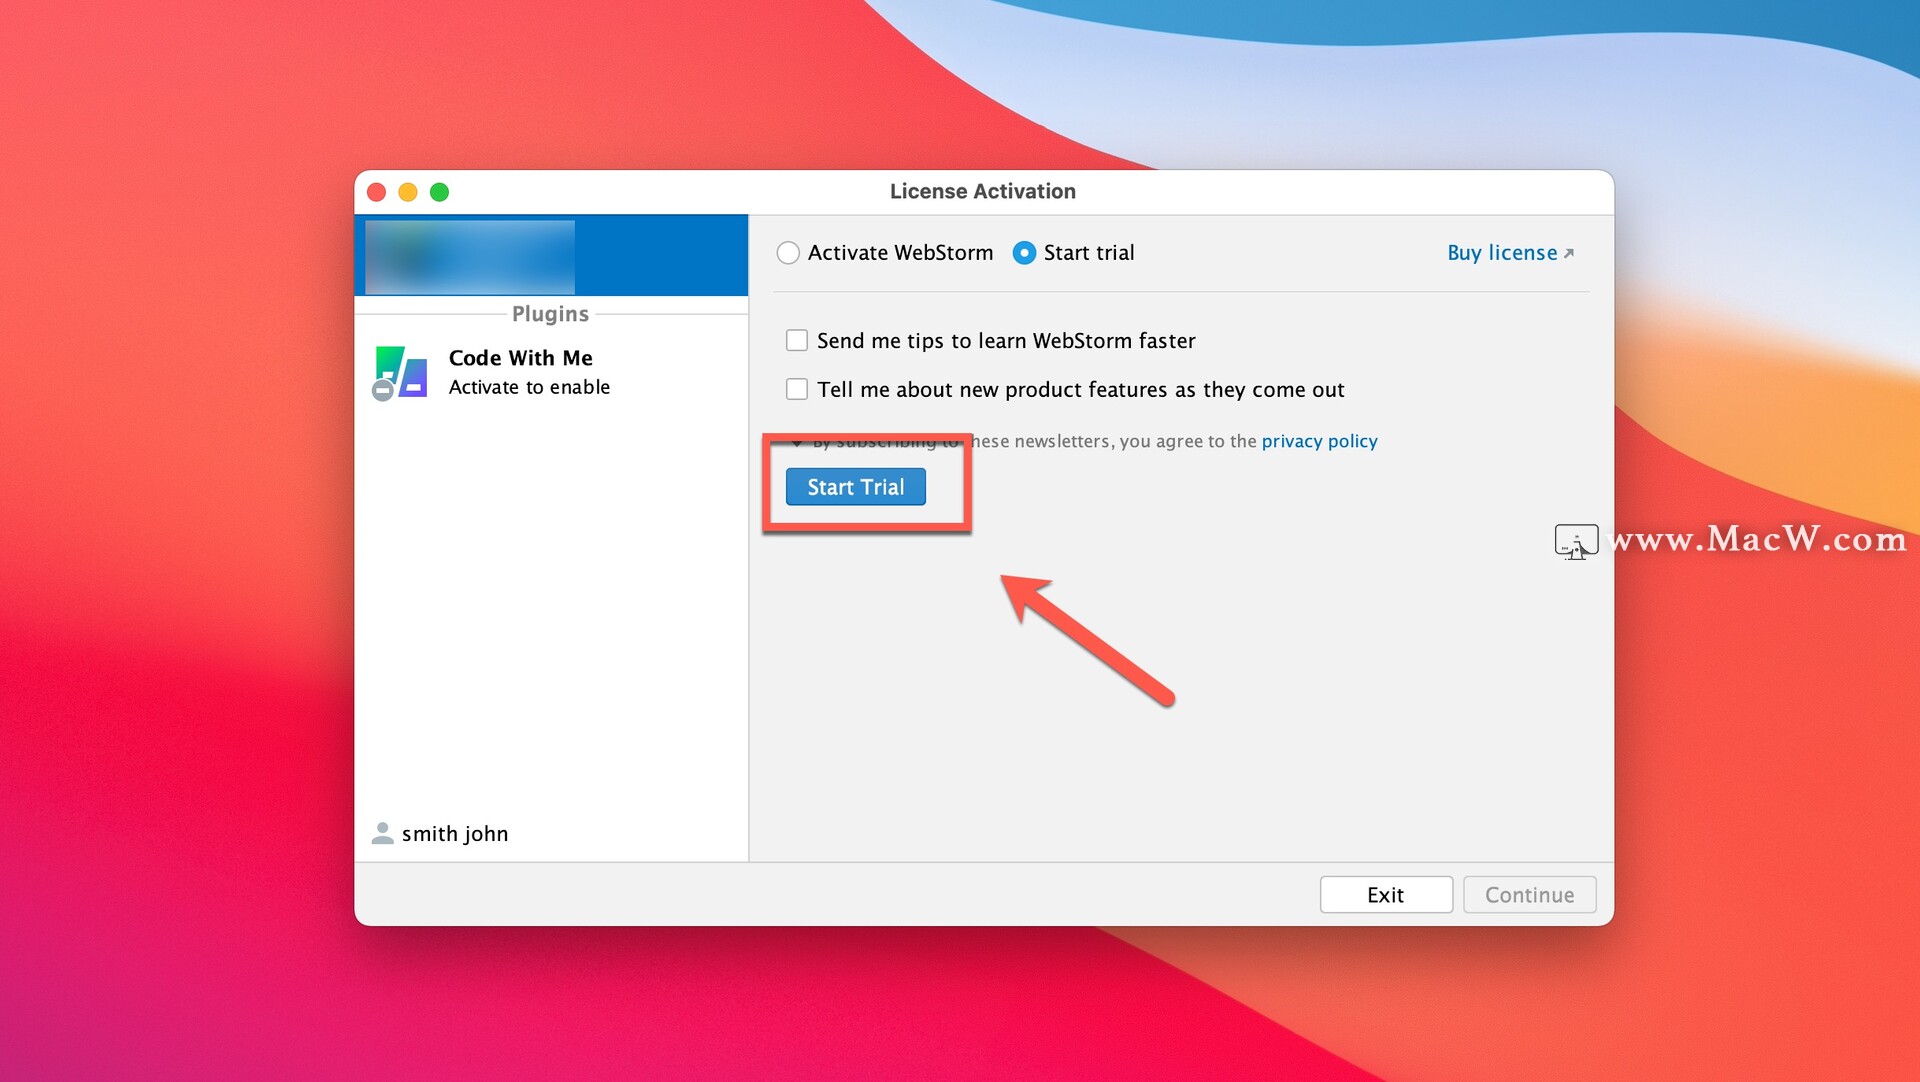Enable Send me tips to learn WebStorm faster

coord(797,341)
